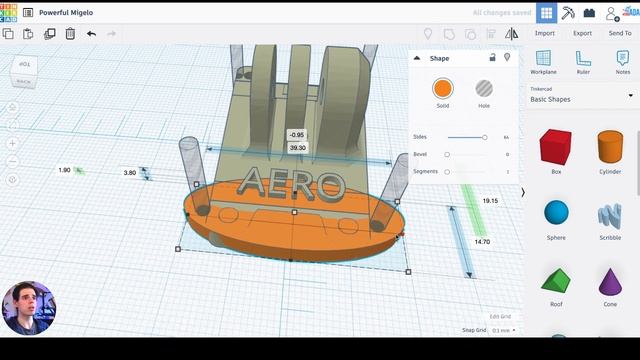Delete selected shape with trash icon
Screen dimensions: 640x360
click(70, 33)
